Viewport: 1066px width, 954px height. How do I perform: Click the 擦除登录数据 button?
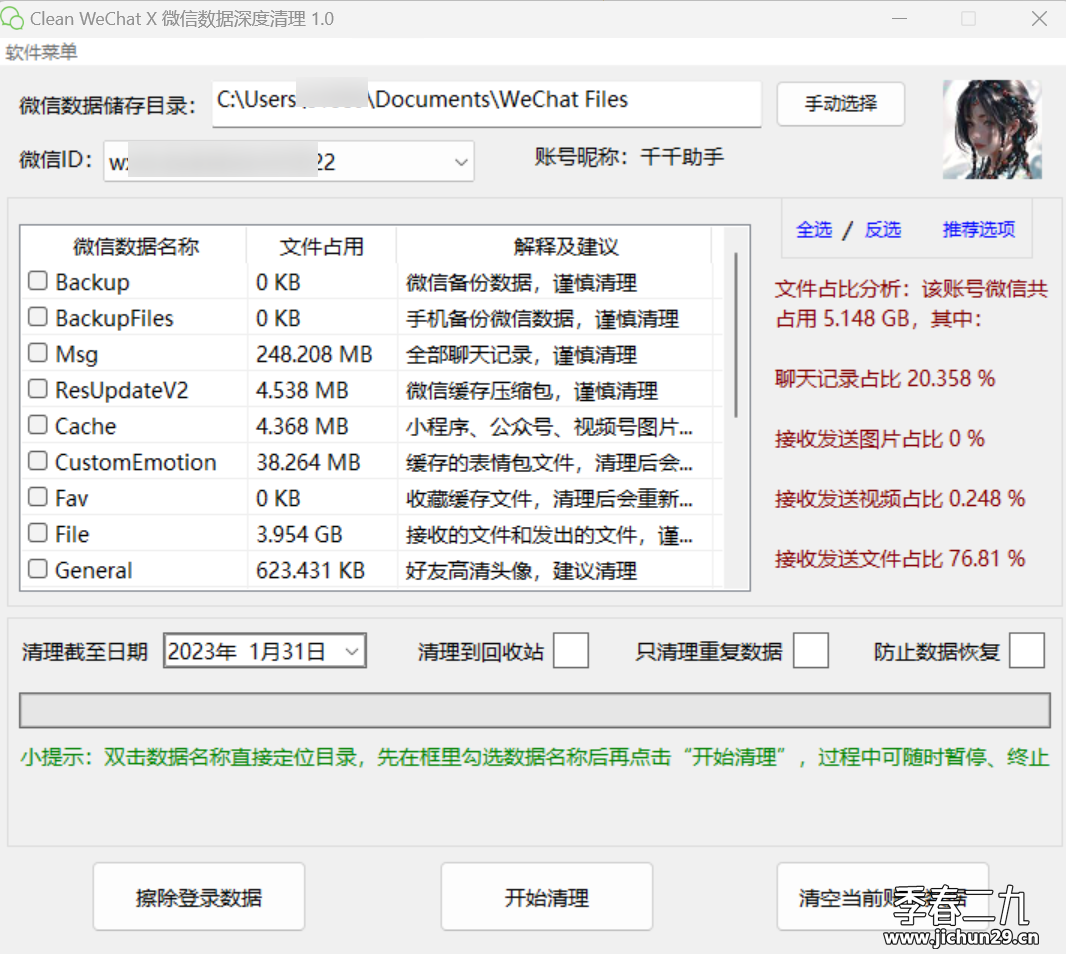(x=199, y=898)
